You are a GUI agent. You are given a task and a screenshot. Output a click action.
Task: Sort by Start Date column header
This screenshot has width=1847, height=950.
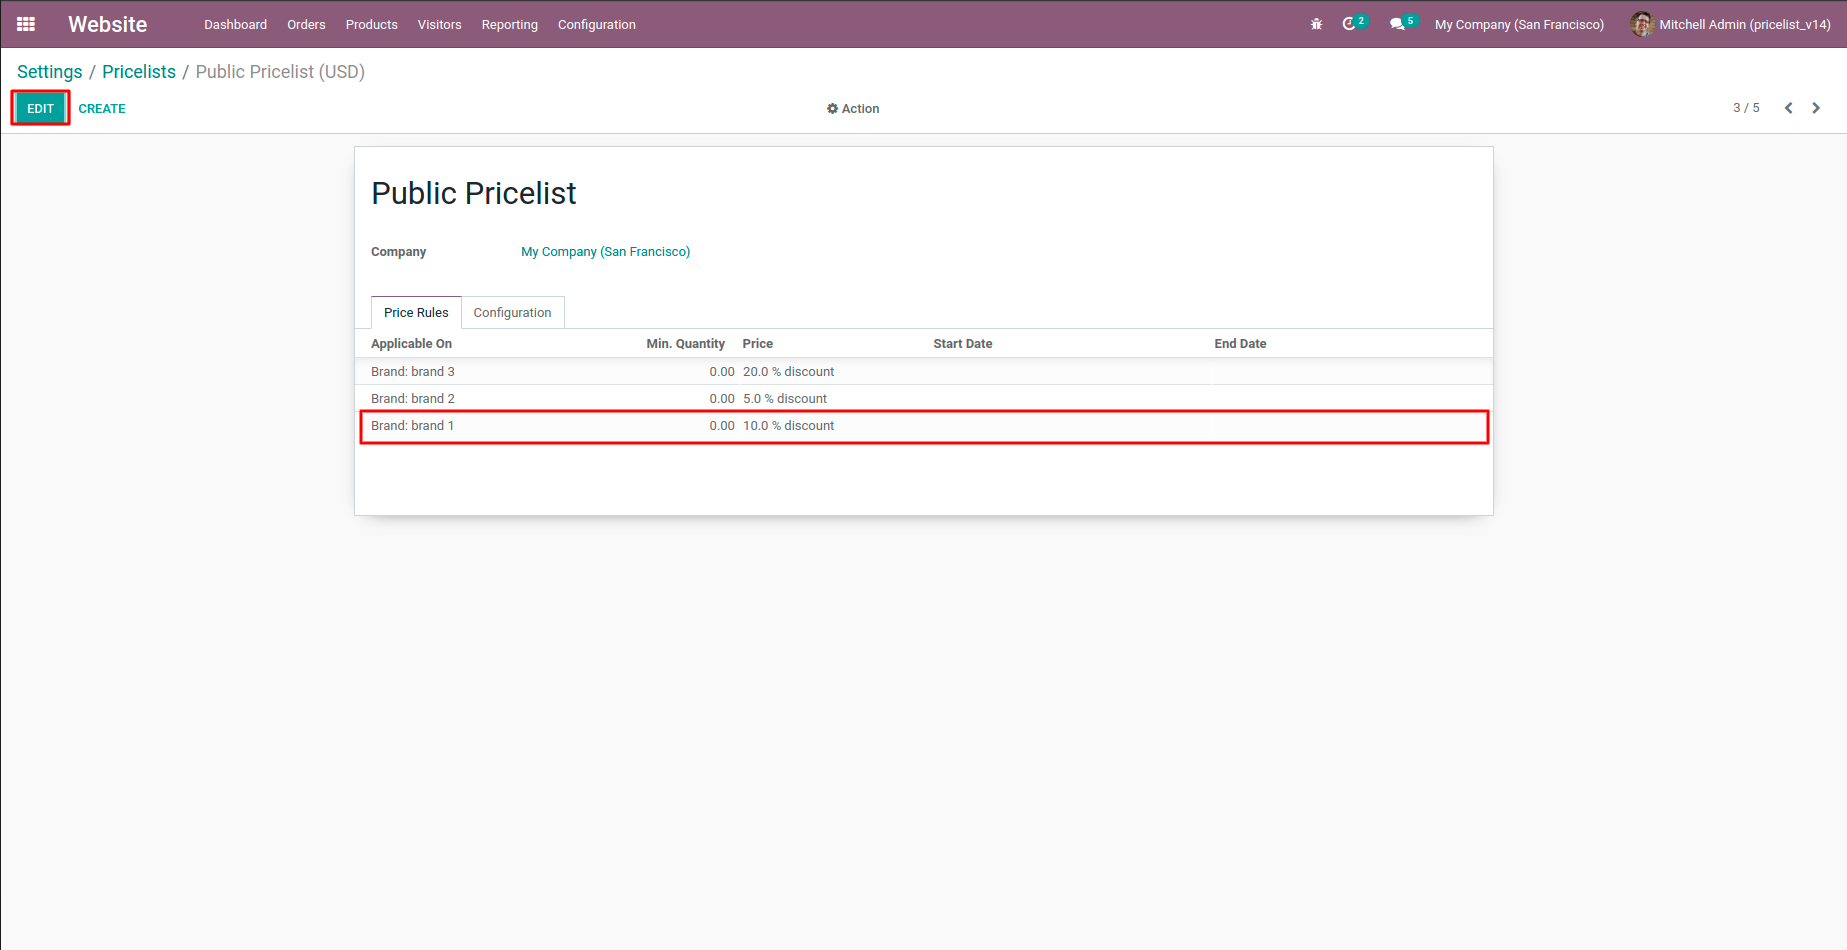[x=962, y=343]
